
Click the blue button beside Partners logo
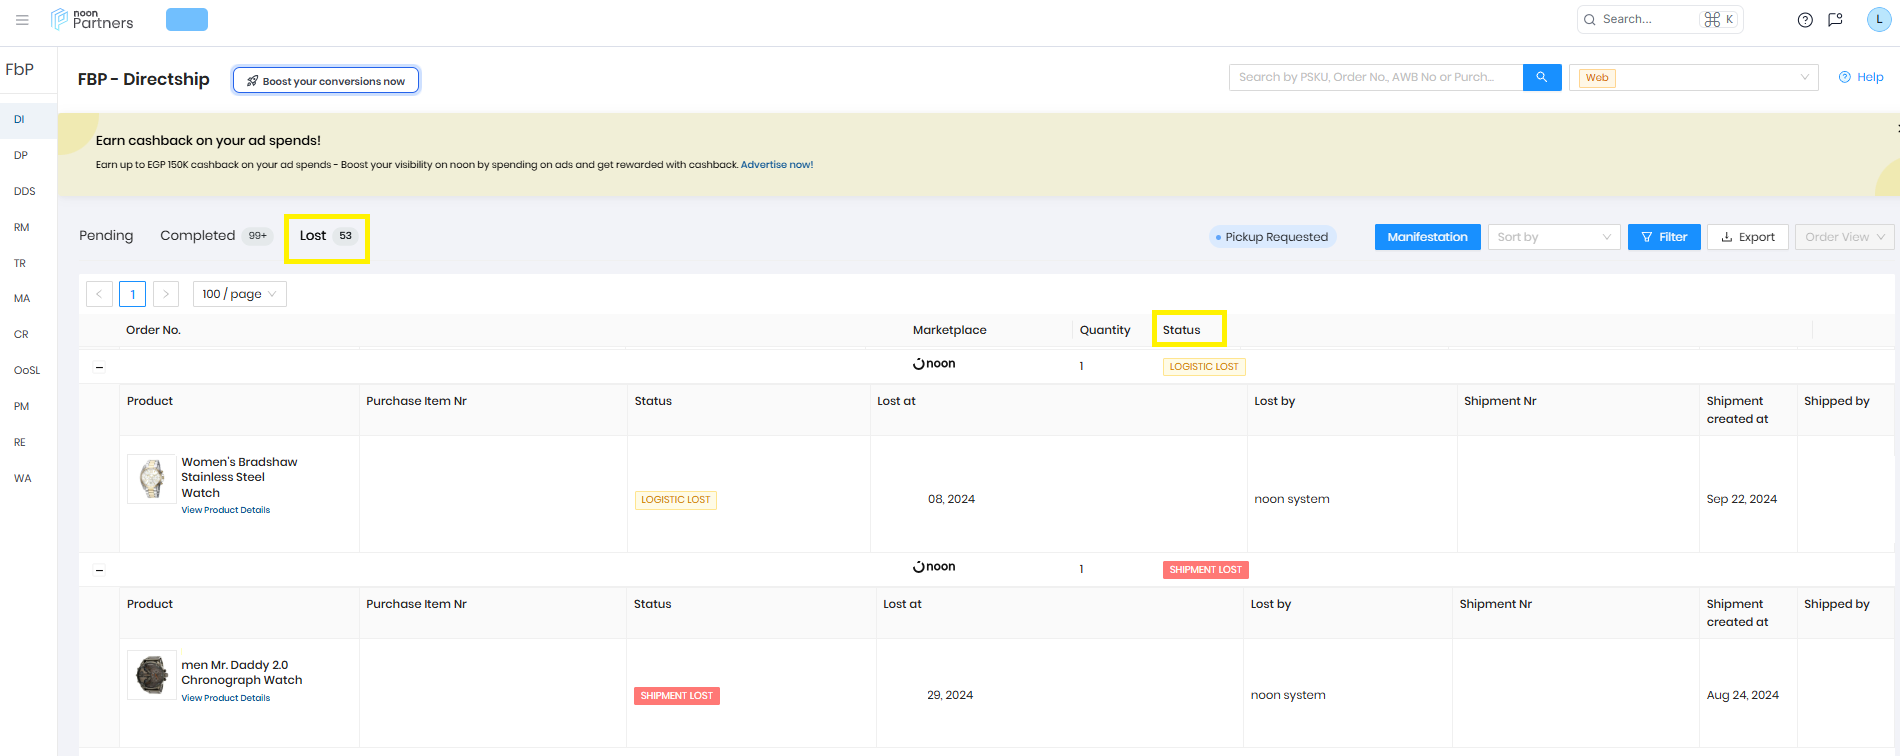tap(187, 19)
